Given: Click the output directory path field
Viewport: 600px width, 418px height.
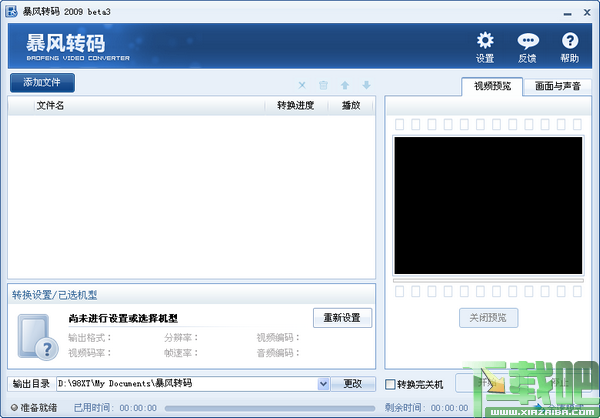Looking at the screenshot, I should [x=187, y=384].
